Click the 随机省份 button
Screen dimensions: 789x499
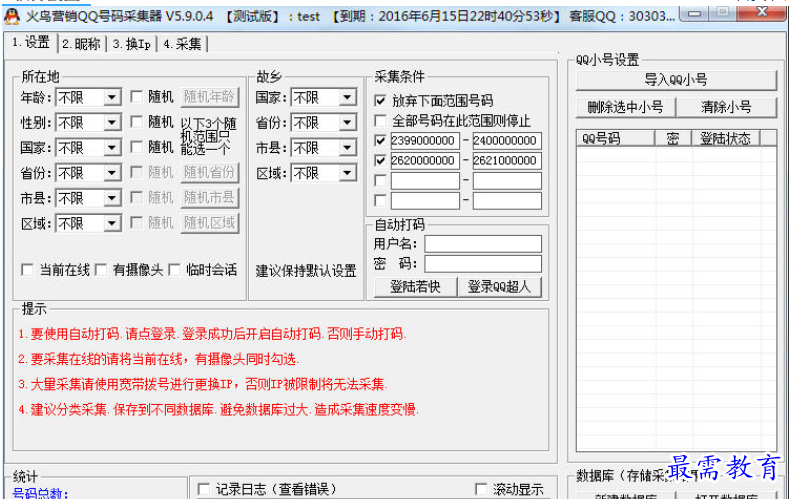[209, 173]
